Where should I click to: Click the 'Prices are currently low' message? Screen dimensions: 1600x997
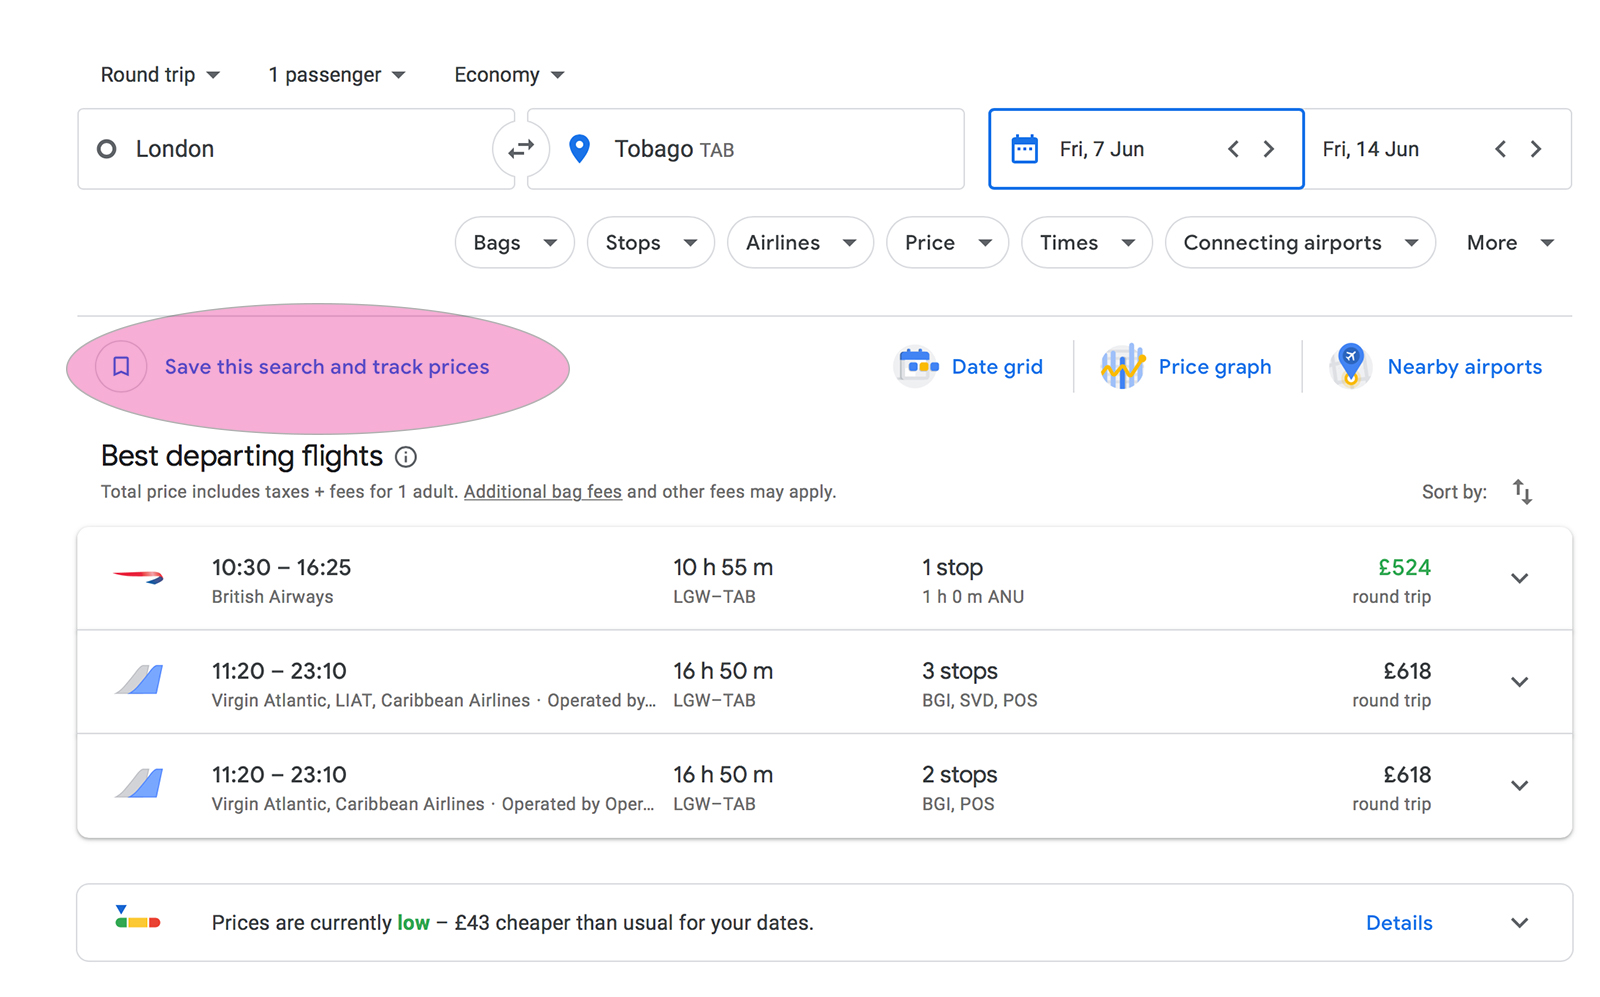click(x=513, y=923)
